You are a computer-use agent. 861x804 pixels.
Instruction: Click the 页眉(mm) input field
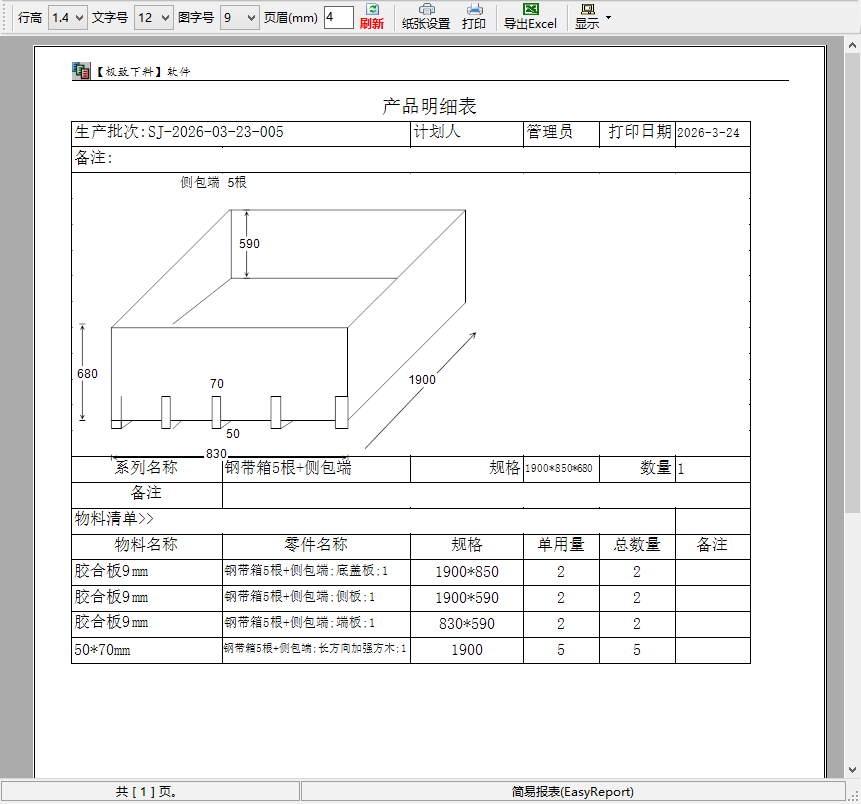pyautogui.click(x=337, y=18)
